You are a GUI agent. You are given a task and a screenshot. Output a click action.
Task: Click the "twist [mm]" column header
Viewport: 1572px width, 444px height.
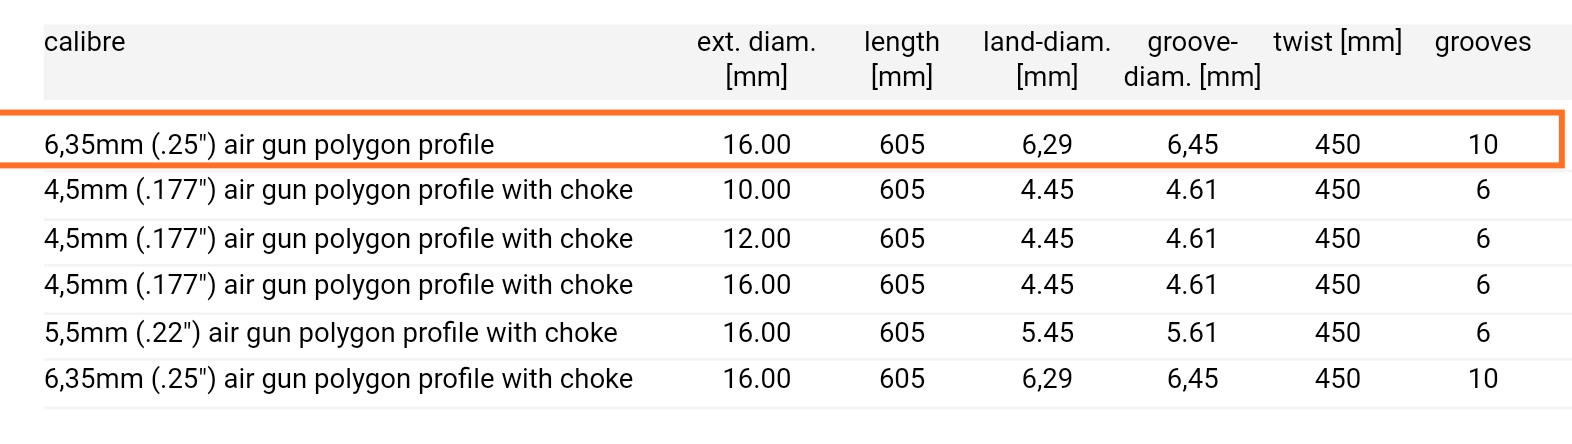pyautogui.click(x=1337, y=42)
